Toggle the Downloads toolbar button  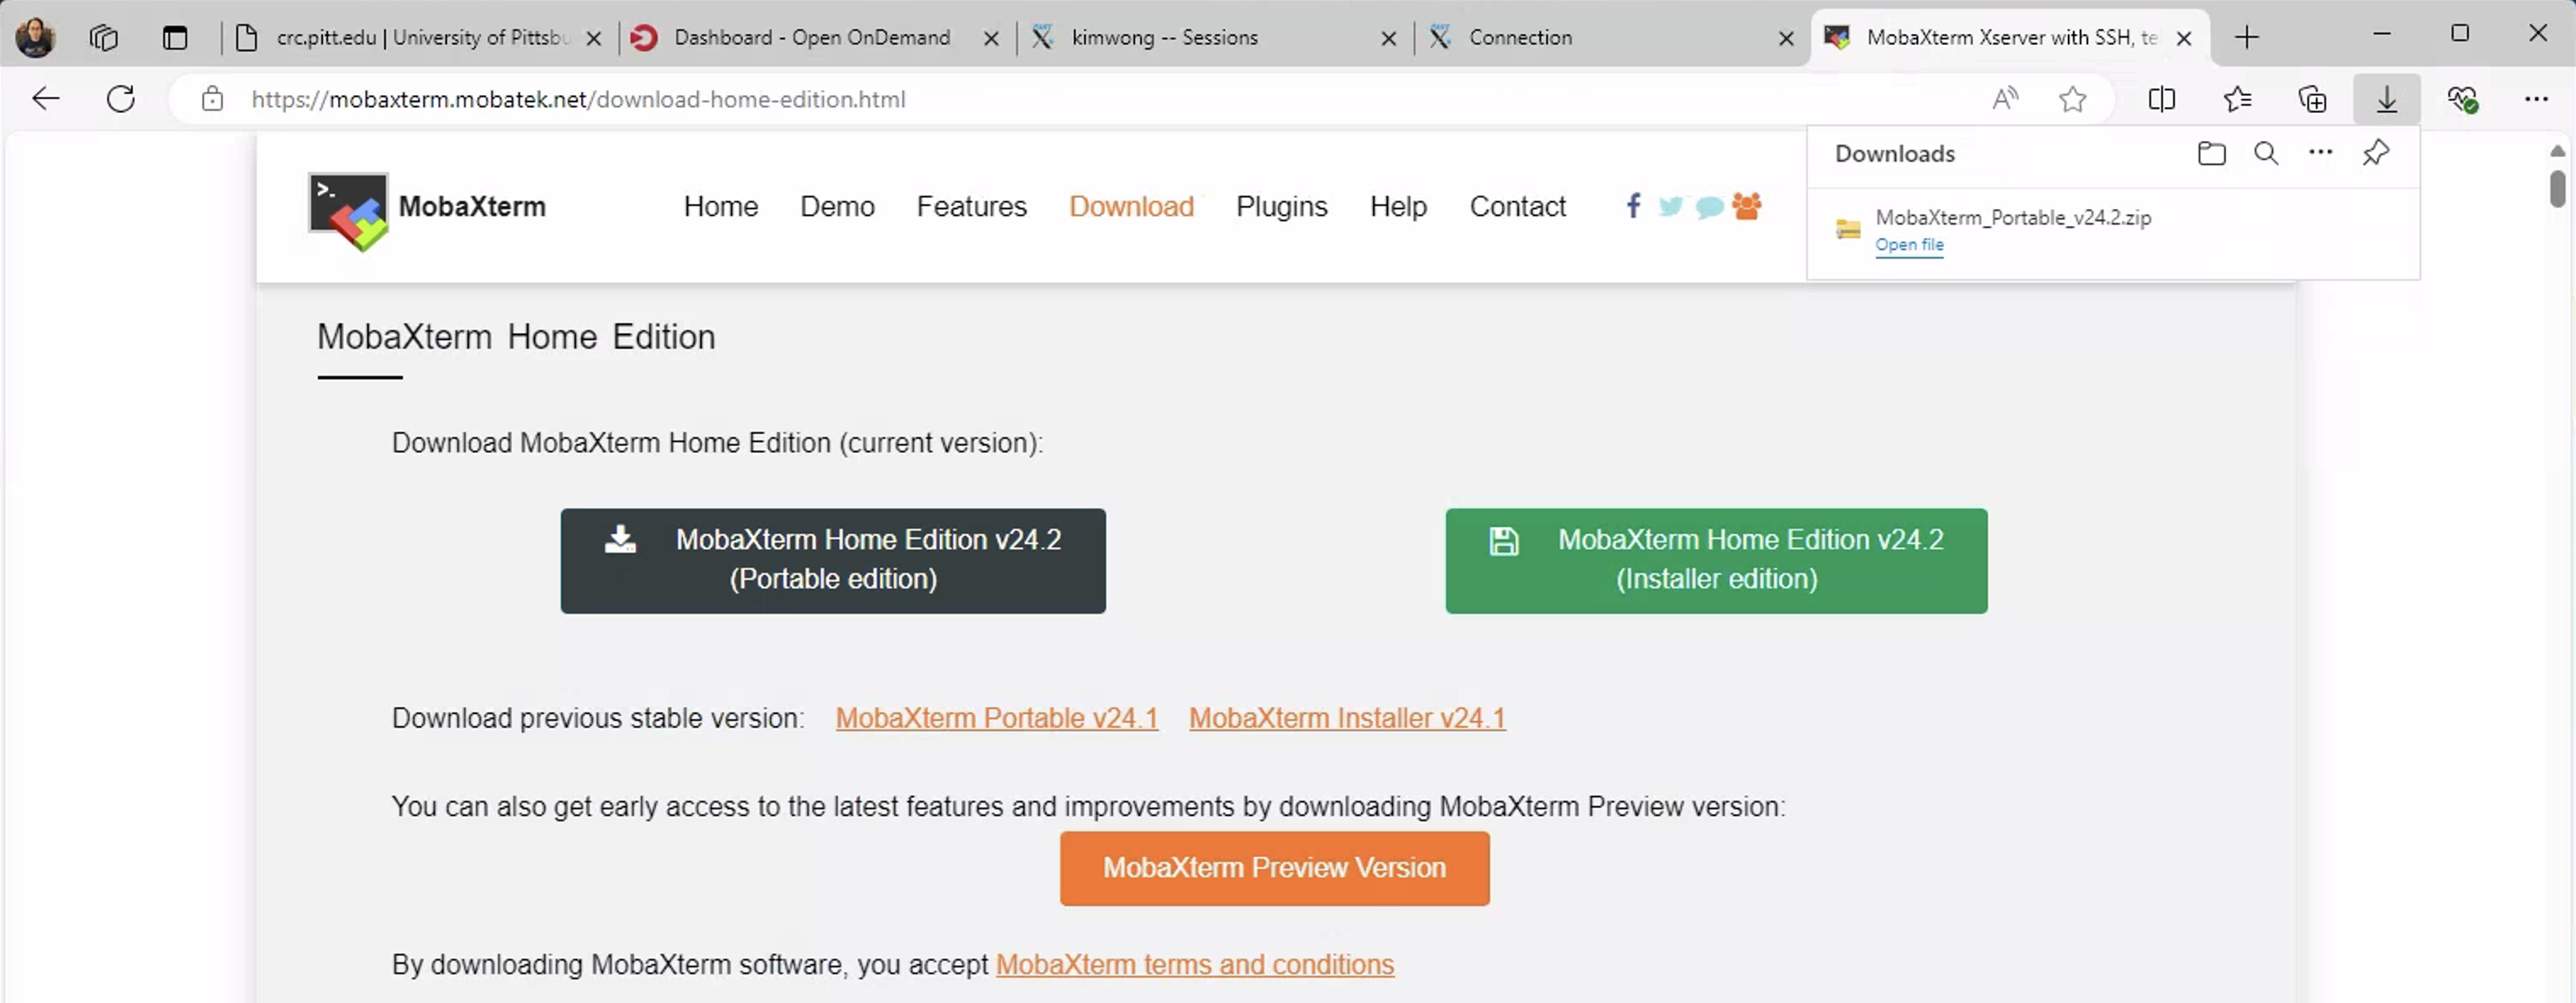2387,98
